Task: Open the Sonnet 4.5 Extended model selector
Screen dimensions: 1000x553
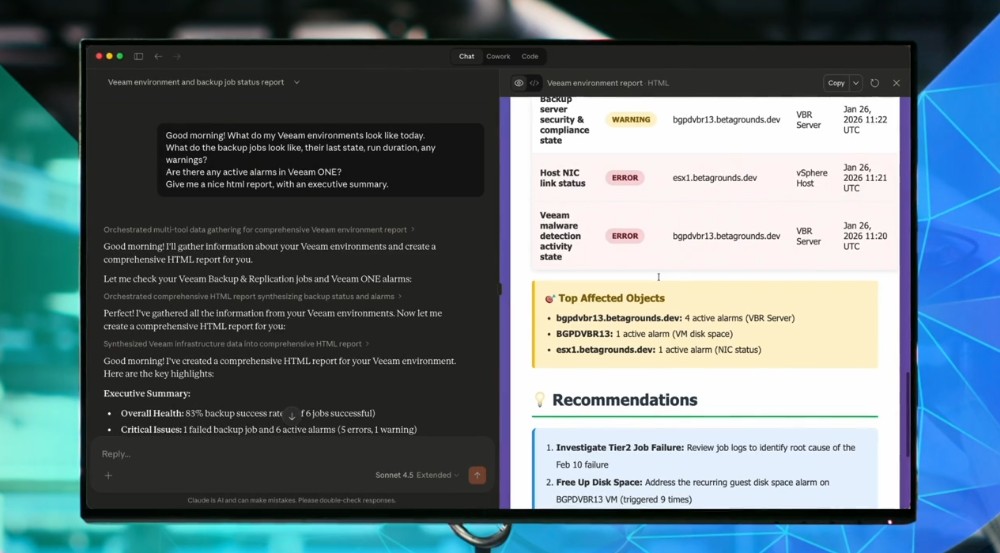Action: [426, 475]
